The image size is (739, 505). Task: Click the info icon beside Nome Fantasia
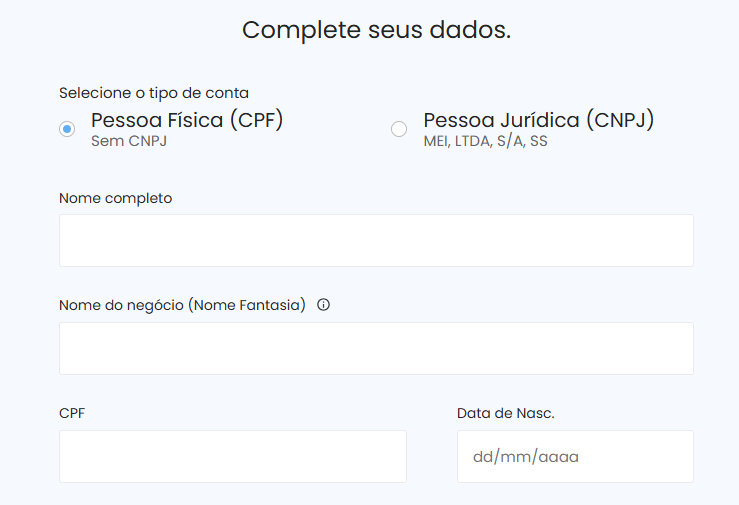coord(323,305)
